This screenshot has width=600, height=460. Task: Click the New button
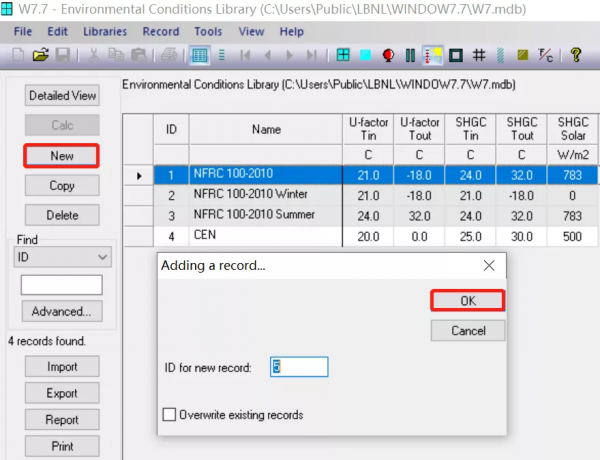pos(62,156)
